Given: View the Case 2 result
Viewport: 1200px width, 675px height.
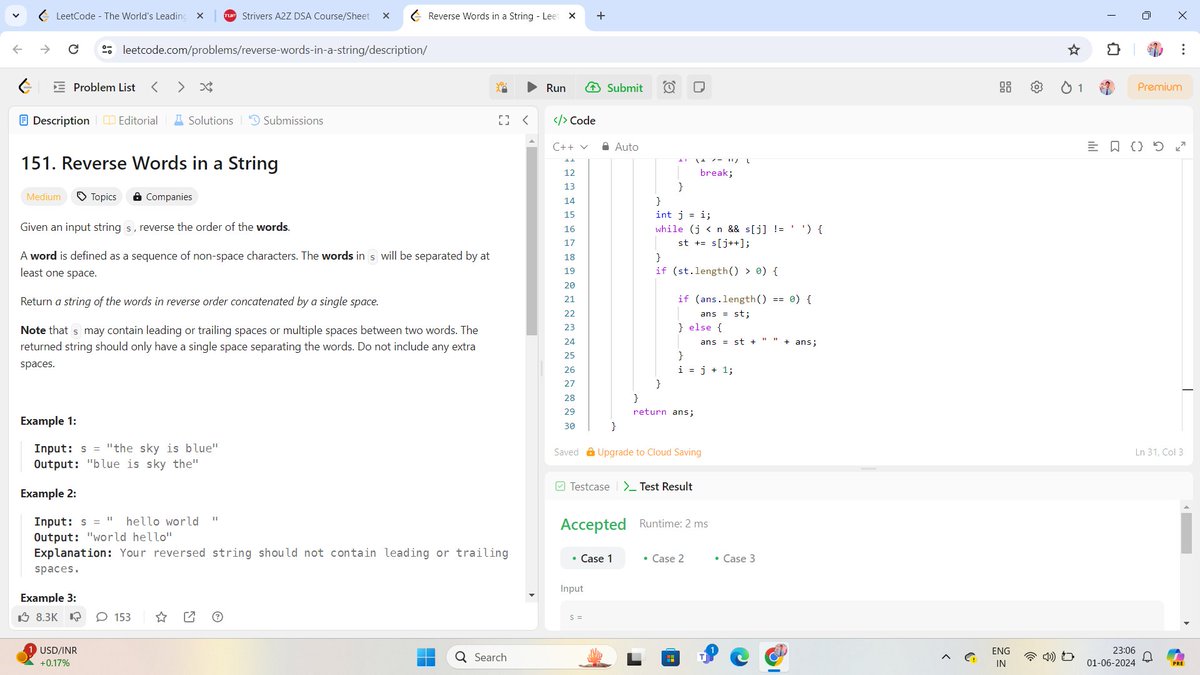Looking at the screenshot, I should point(664,558).
